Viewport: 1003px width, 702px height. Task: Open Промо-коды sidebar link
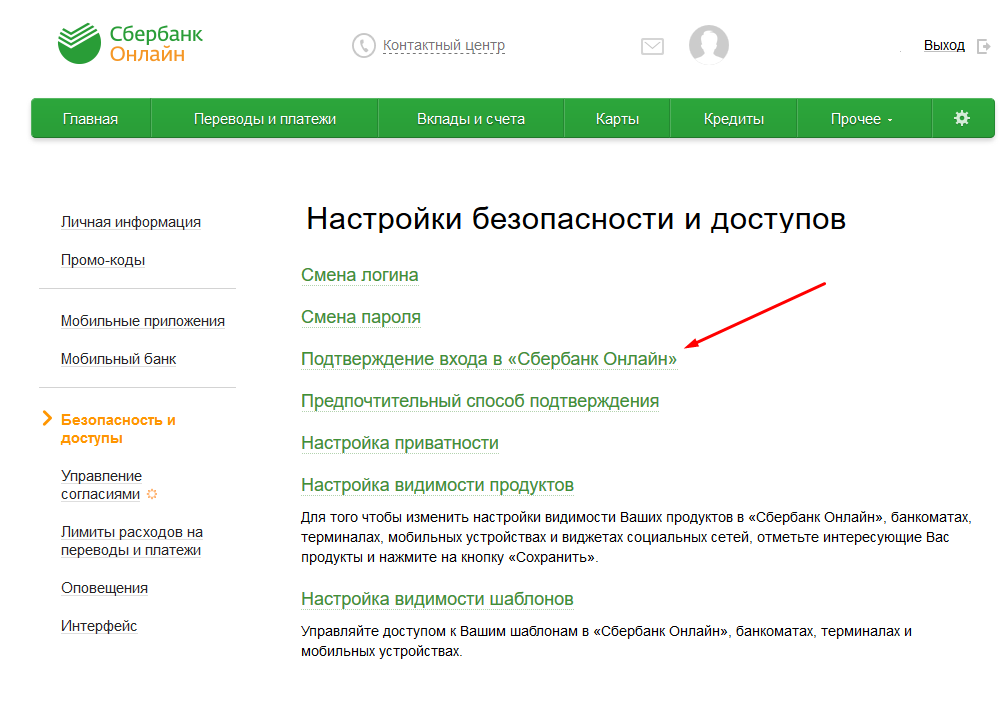(102, 260)
